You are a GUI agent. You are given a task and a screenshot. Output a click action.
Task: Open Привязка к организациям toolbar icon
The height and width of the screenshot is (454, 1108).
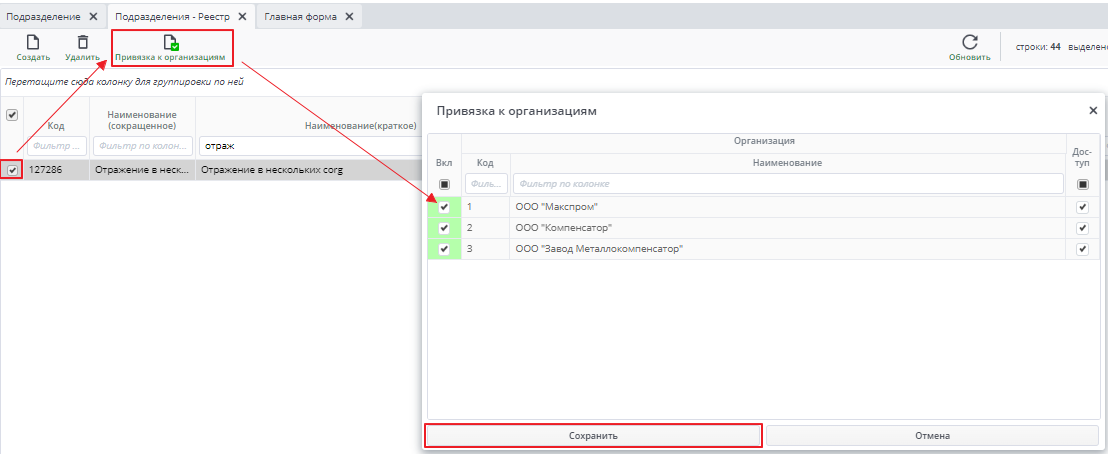170,43
